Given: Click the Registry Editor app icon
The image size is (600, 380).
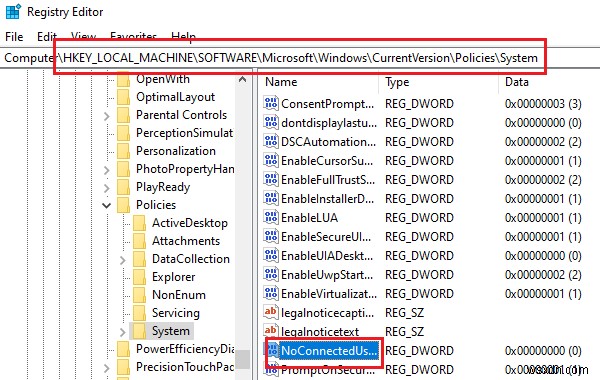Looking at the screenshot, I should pyautogui.click(x=13, y=11).
